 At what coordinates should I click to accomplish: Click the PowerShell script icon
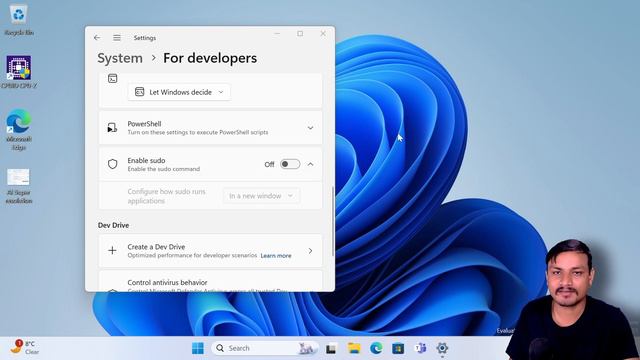tap(112, 128)
